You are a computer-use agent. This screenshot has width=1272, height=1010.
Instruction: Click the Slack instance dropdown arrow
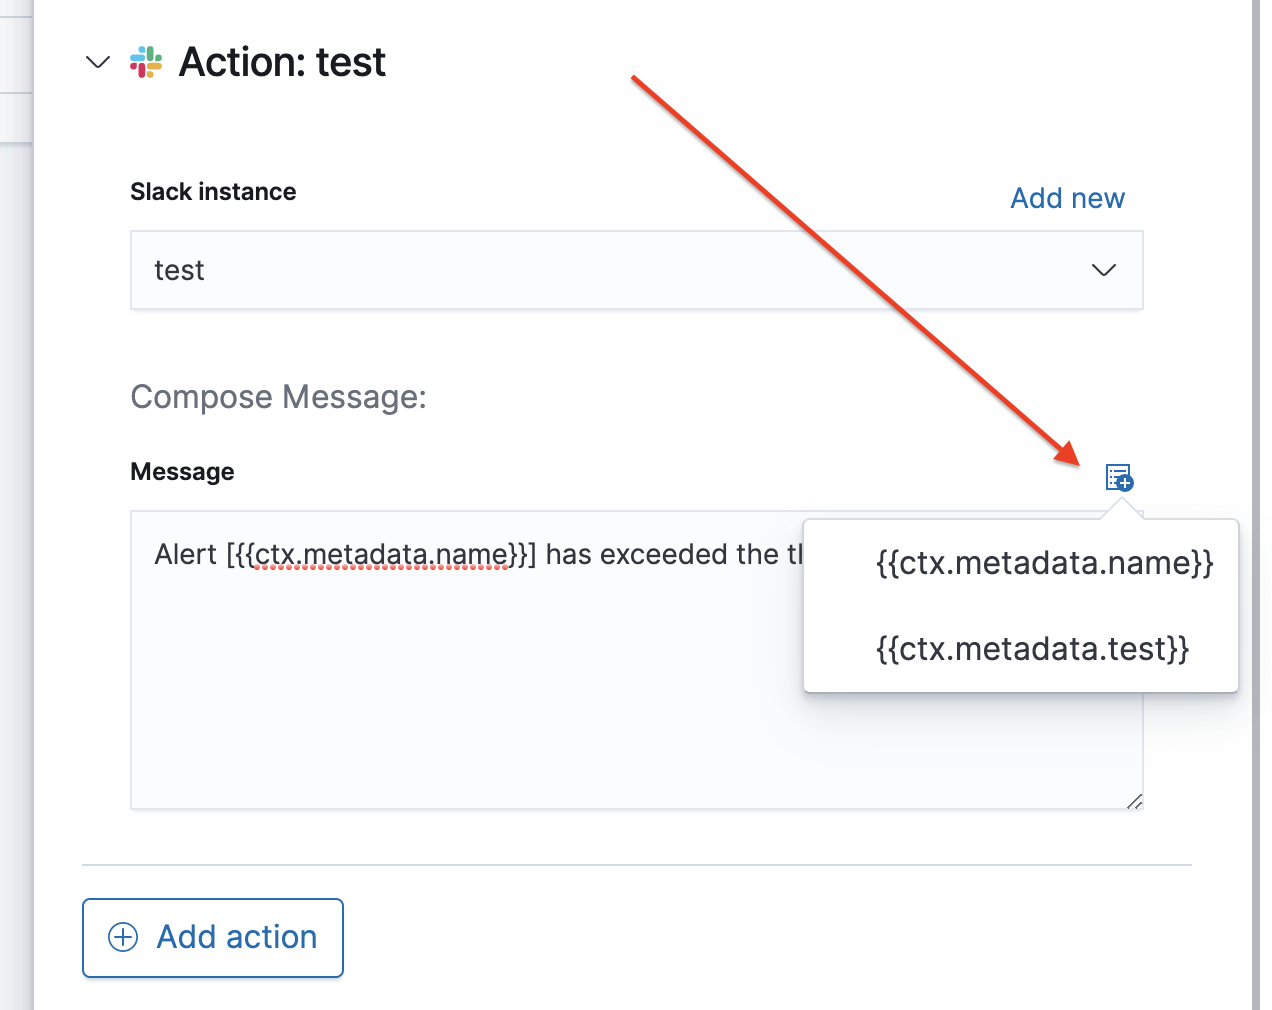pos(1104,270)
